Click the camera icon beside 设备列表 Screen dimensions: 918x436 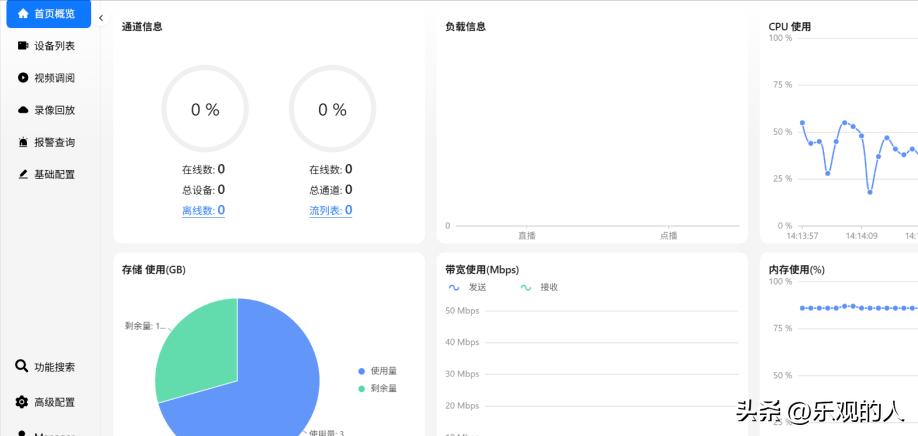click(x=23, y=46)
